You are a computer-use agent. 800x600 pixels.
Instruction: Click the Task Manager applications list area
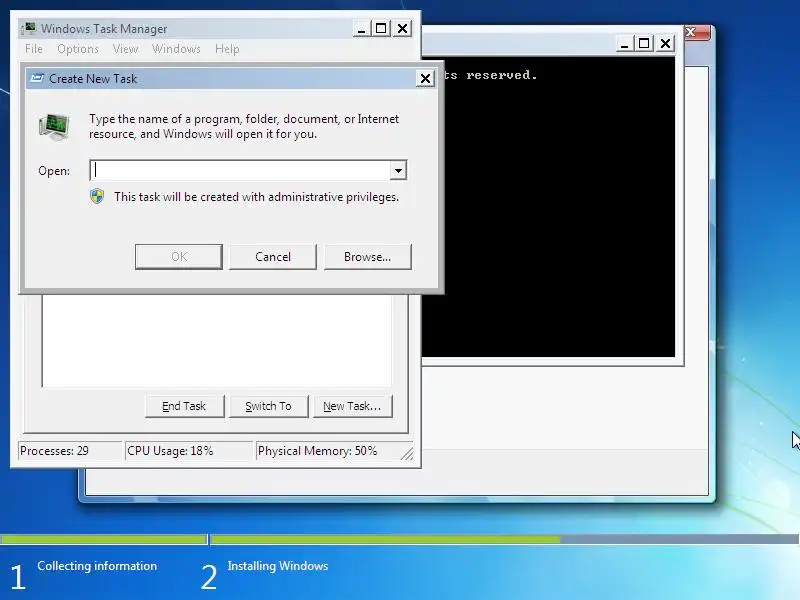(x=217, y=340)
